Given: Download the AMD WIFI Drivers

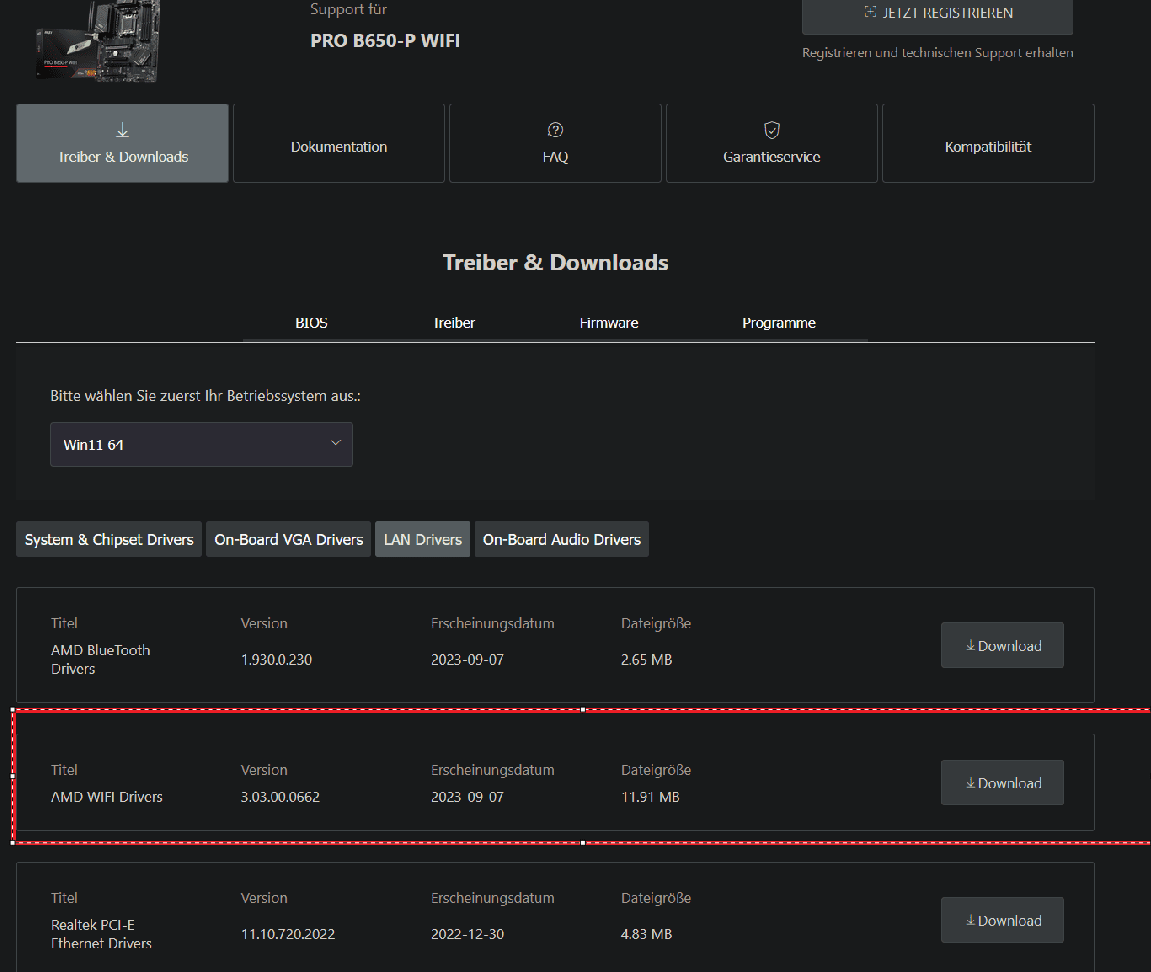Looking at the screenshot, I should click(x=1002, y=783).
